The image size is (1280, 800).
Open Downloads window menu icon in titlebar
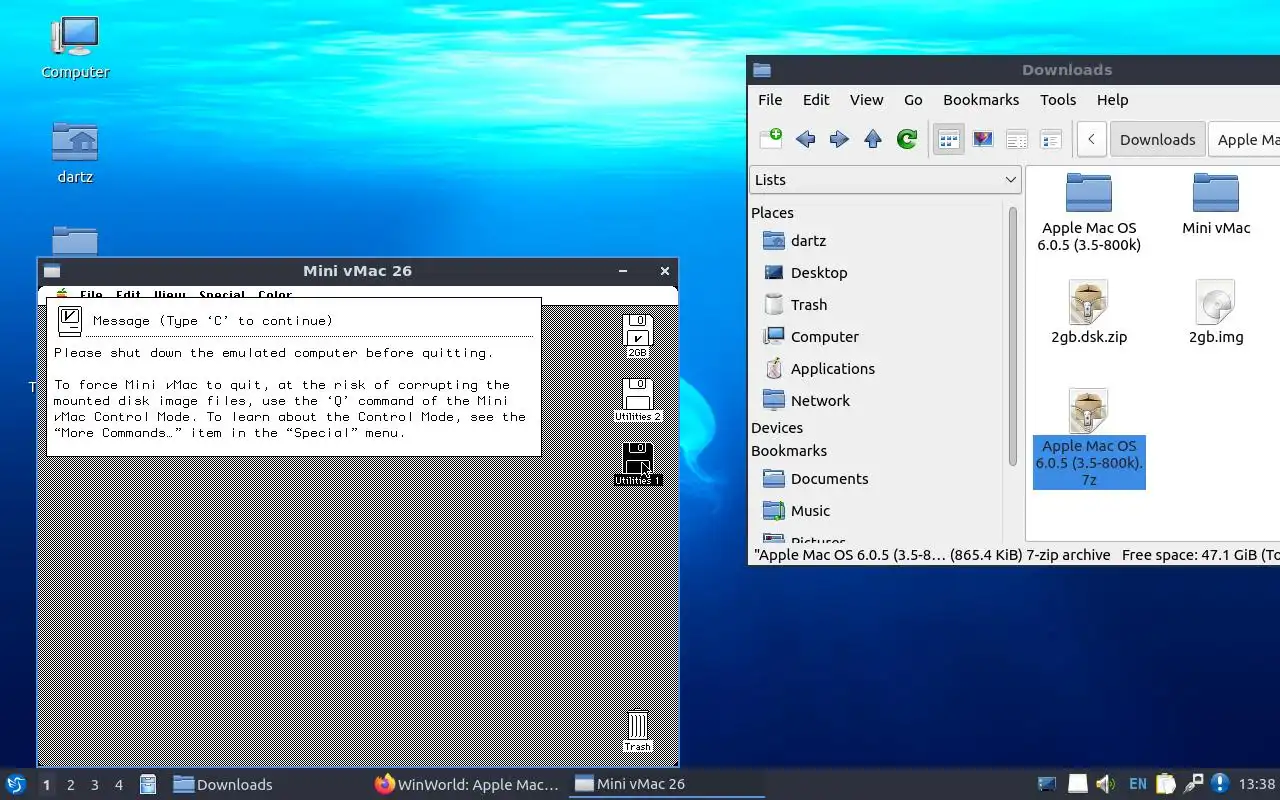pyautogui.click(x=762, y=70)
